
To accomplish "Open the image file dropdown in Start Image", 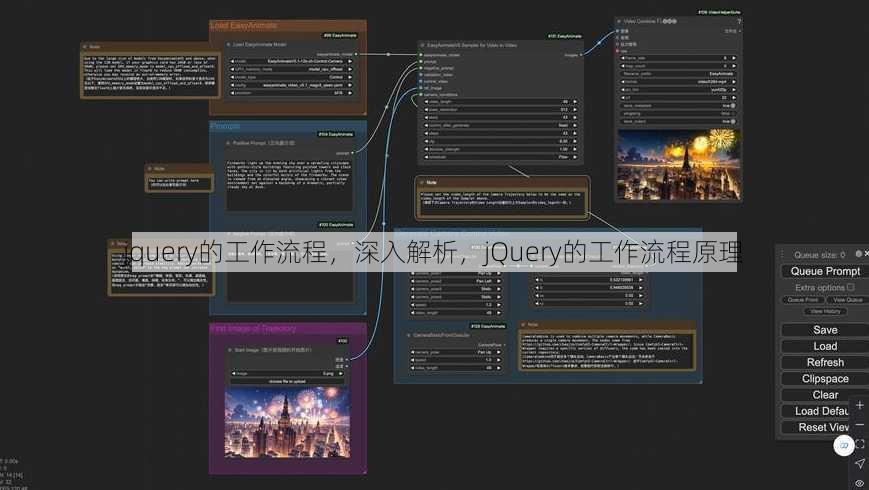I will [x=287, y=374].
